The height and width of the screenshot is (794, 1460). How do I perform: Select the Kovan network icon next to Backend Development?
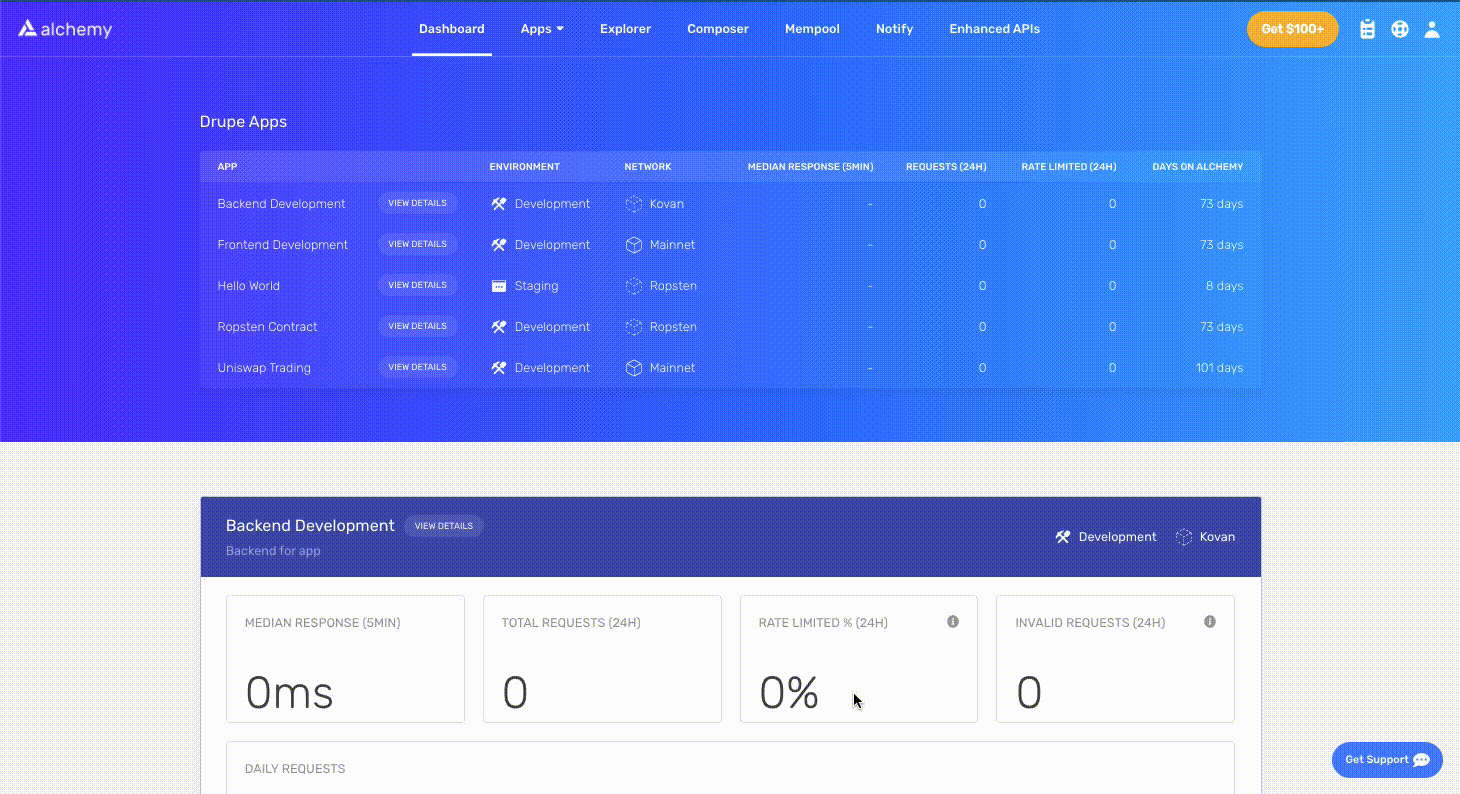634,203
